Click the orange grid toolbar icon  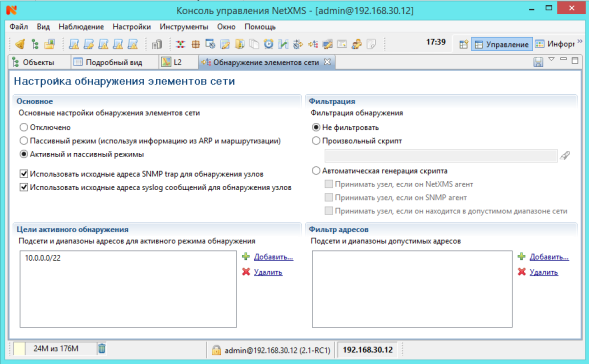[x=195, y=44]
